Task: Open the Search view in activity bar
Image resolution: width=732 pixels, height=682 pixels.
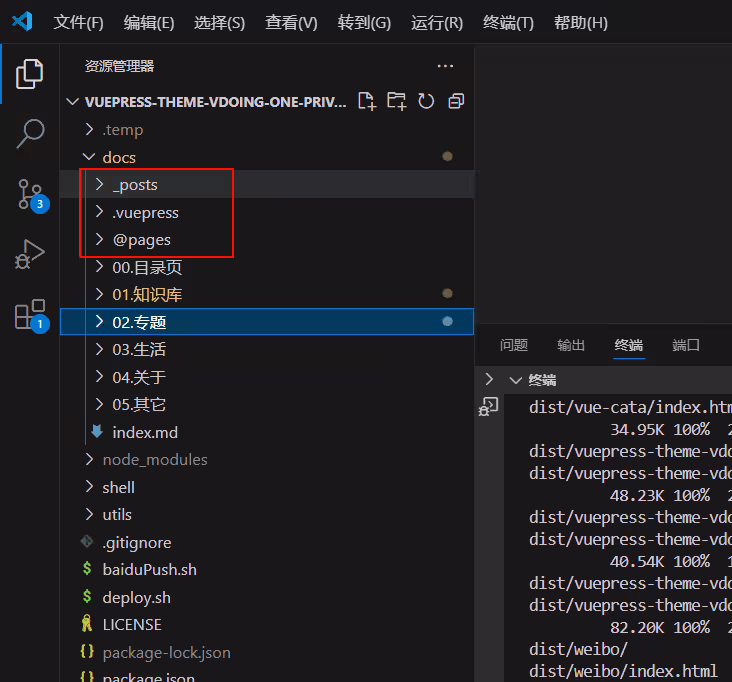Action: pos(30,134)
